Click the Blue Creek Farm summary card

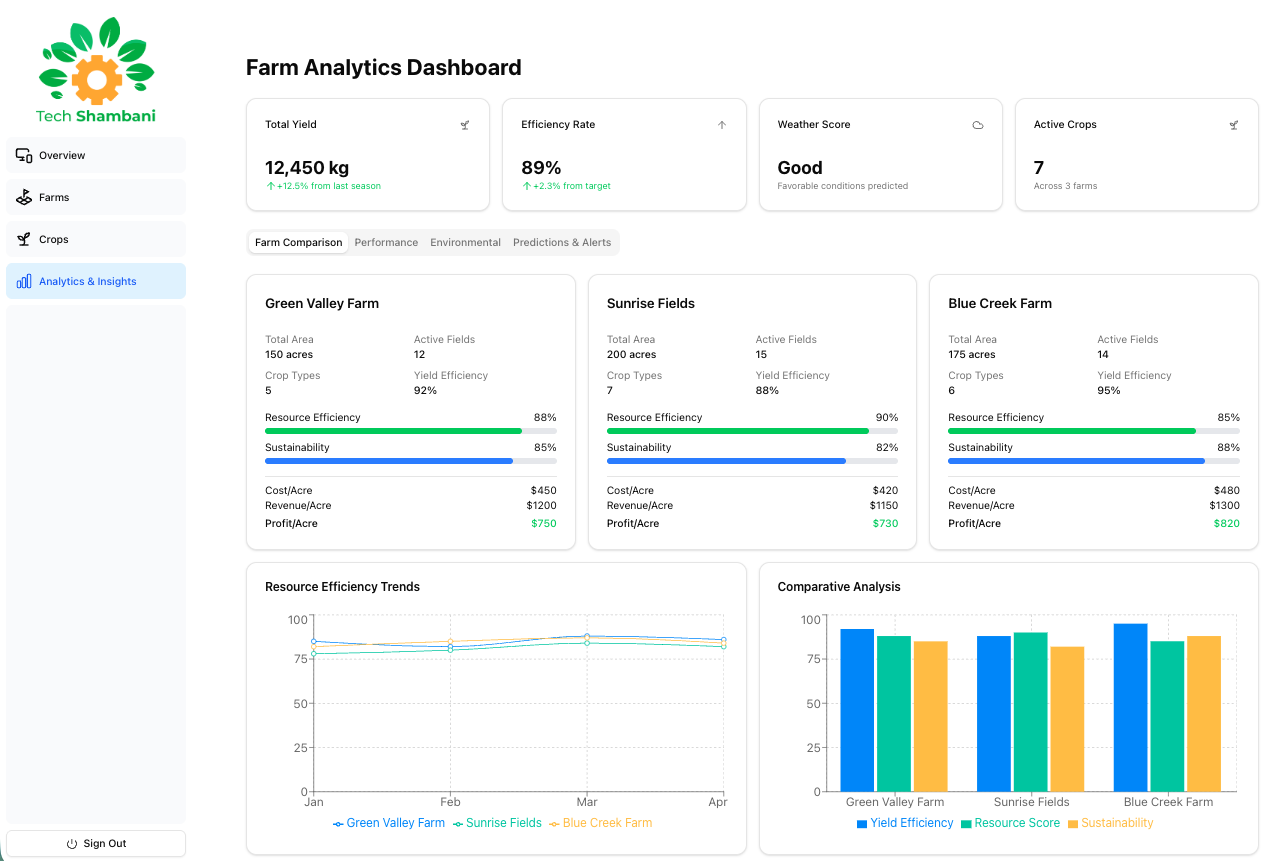pyautogui.click(x=1093, y=412)
